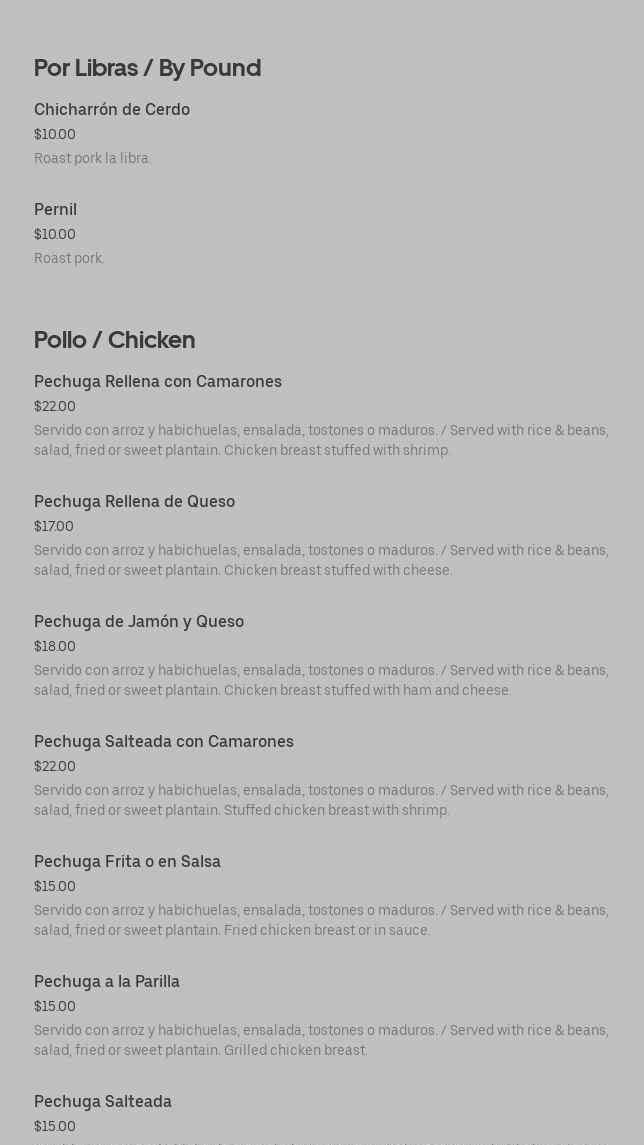
Task: Click the $18.00 price of Jamón y Queso
Action: 55,647
